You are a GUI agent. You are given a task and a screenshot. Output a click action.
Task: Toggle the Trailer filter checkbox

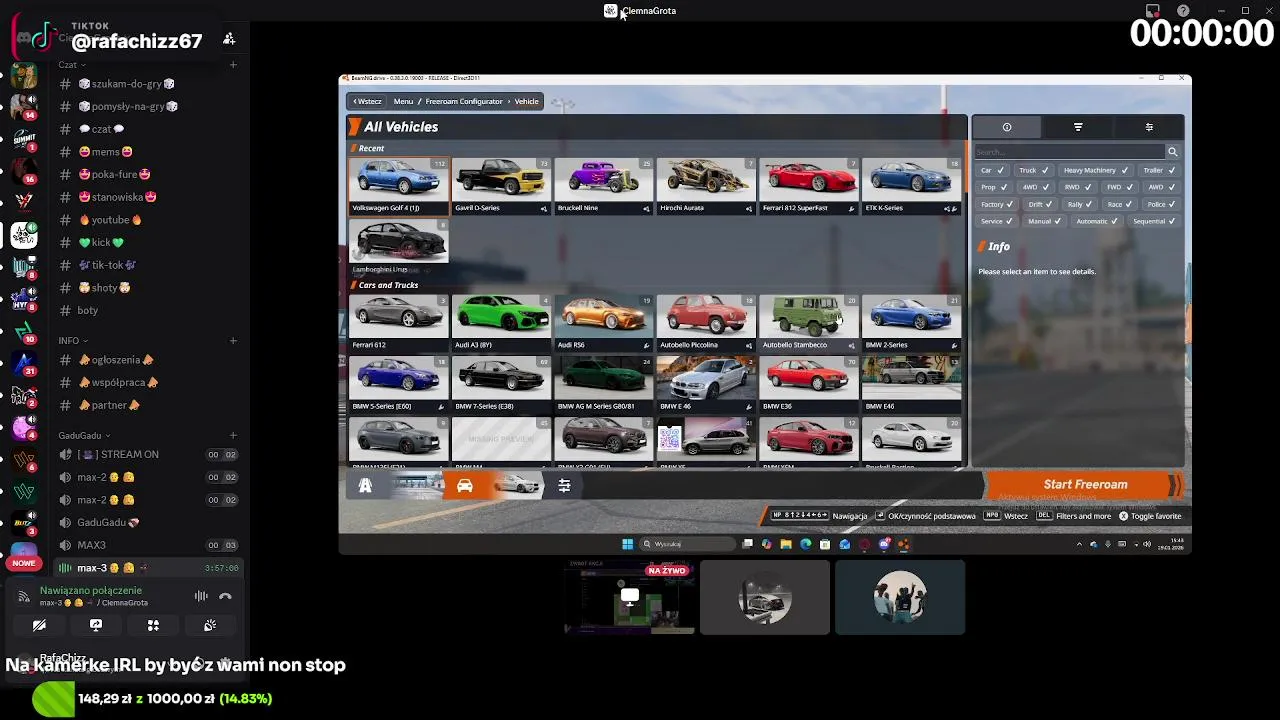(1160, 170)
